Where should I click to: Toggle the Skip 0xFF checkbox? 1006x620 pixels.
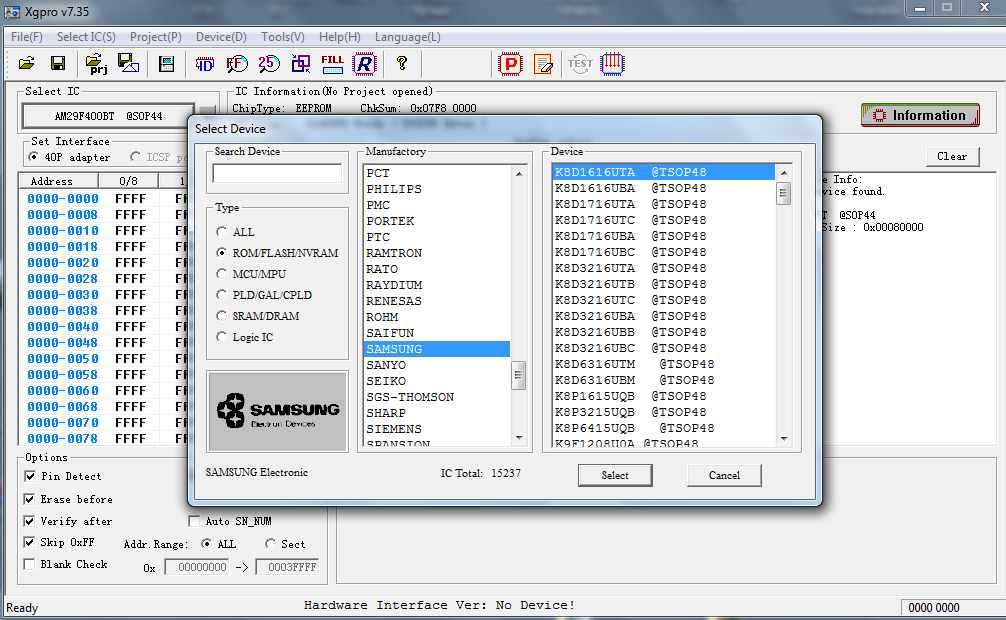30,542
